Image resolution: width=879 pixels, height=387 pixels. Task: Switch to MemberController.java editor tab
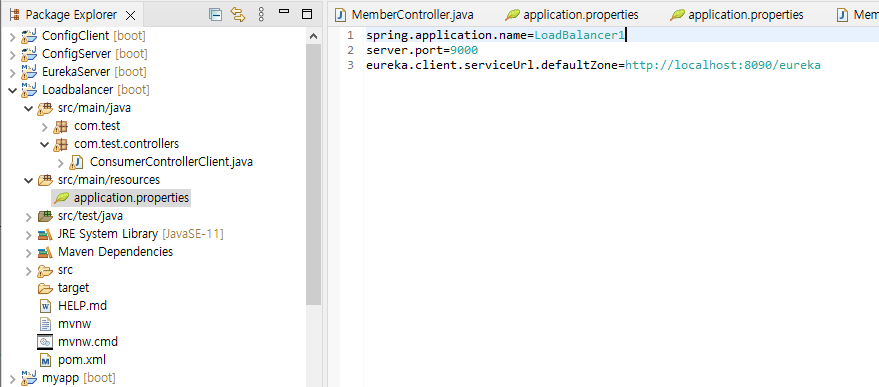click(404, 15)
